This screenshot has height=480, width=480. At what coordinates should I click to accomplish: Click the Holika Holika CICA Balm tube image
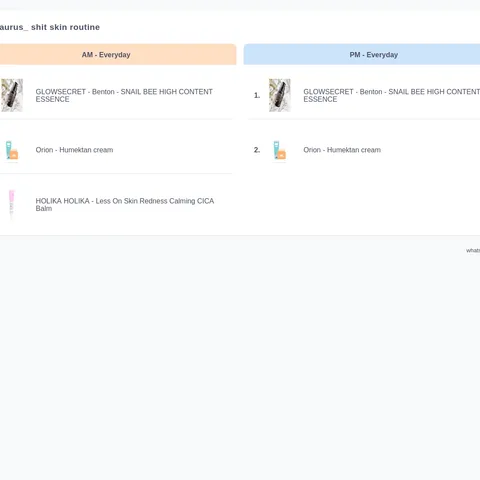12,205
